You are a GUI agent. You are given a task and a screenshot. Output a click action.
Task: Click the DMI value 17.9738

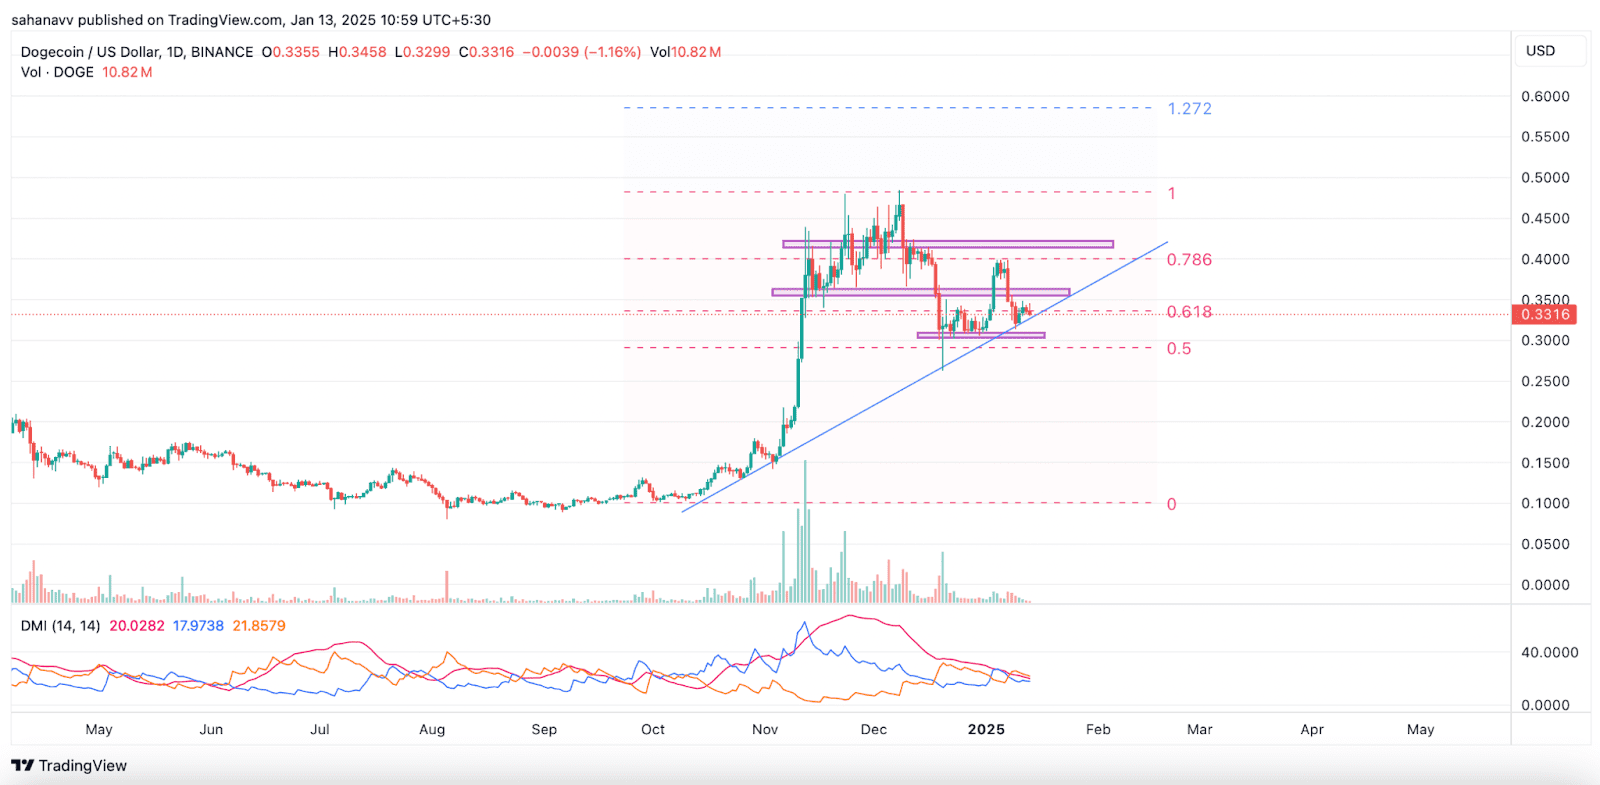pyautogui.click(x=198, y=626)
